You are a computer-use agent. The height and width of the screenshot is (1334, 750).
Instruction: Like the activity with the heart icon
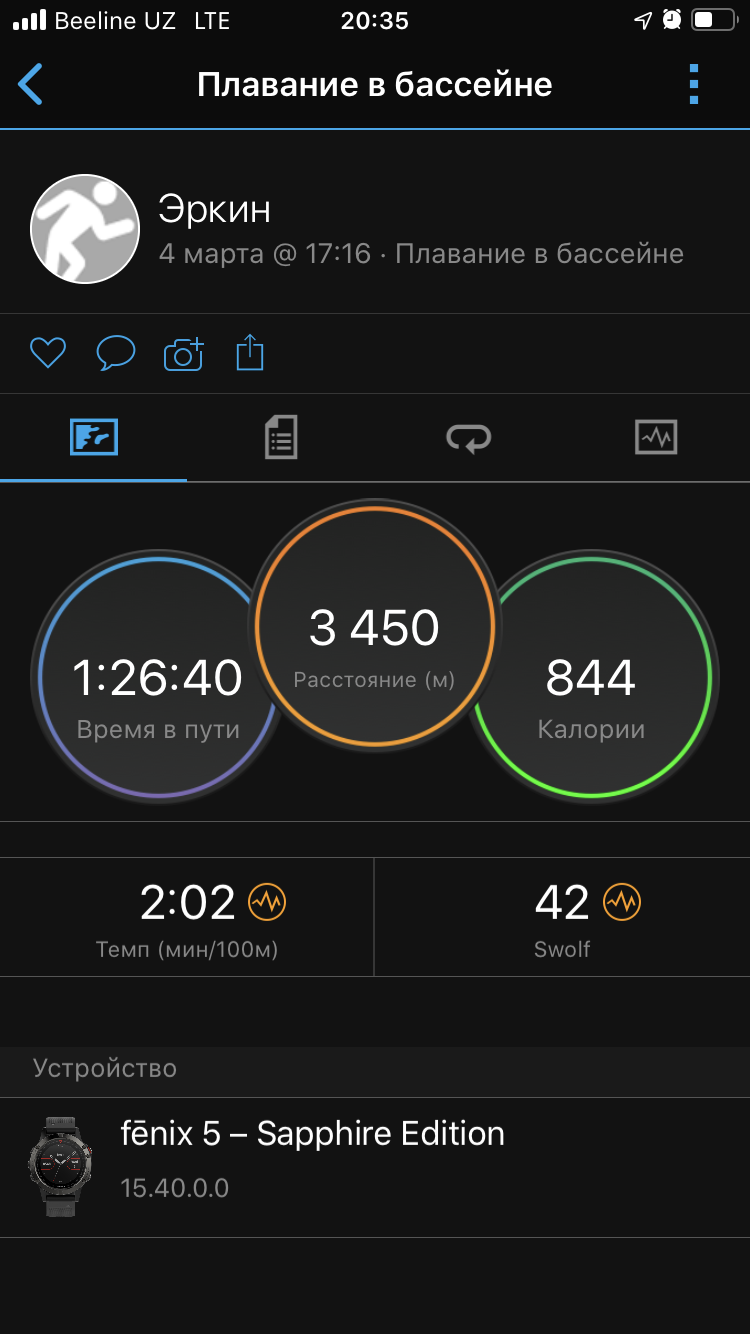(x=47, y=353)
